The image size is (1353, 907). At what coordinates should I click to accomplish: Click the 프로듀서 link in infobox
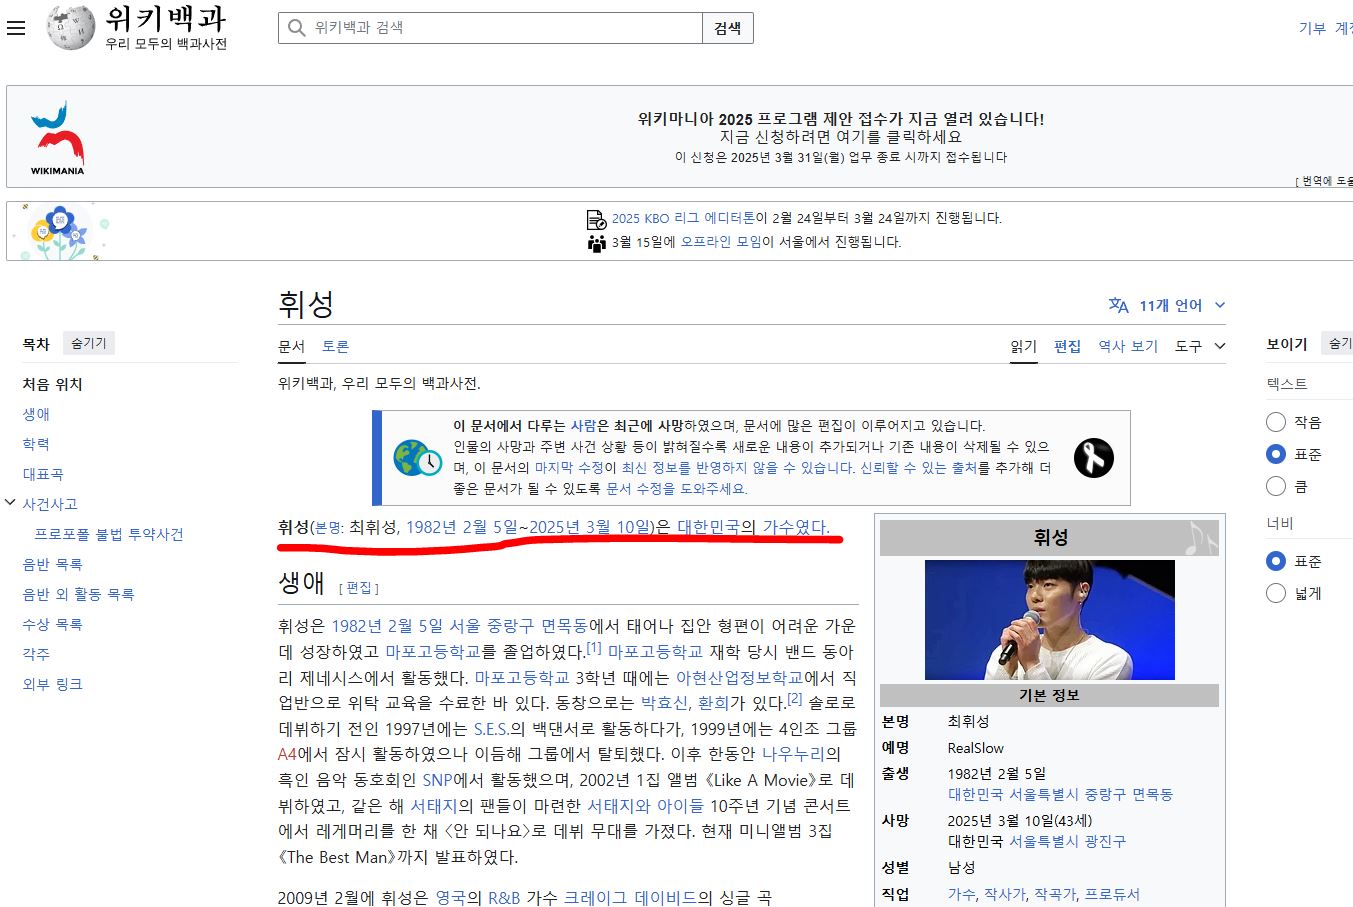(x=1112, y=894)
